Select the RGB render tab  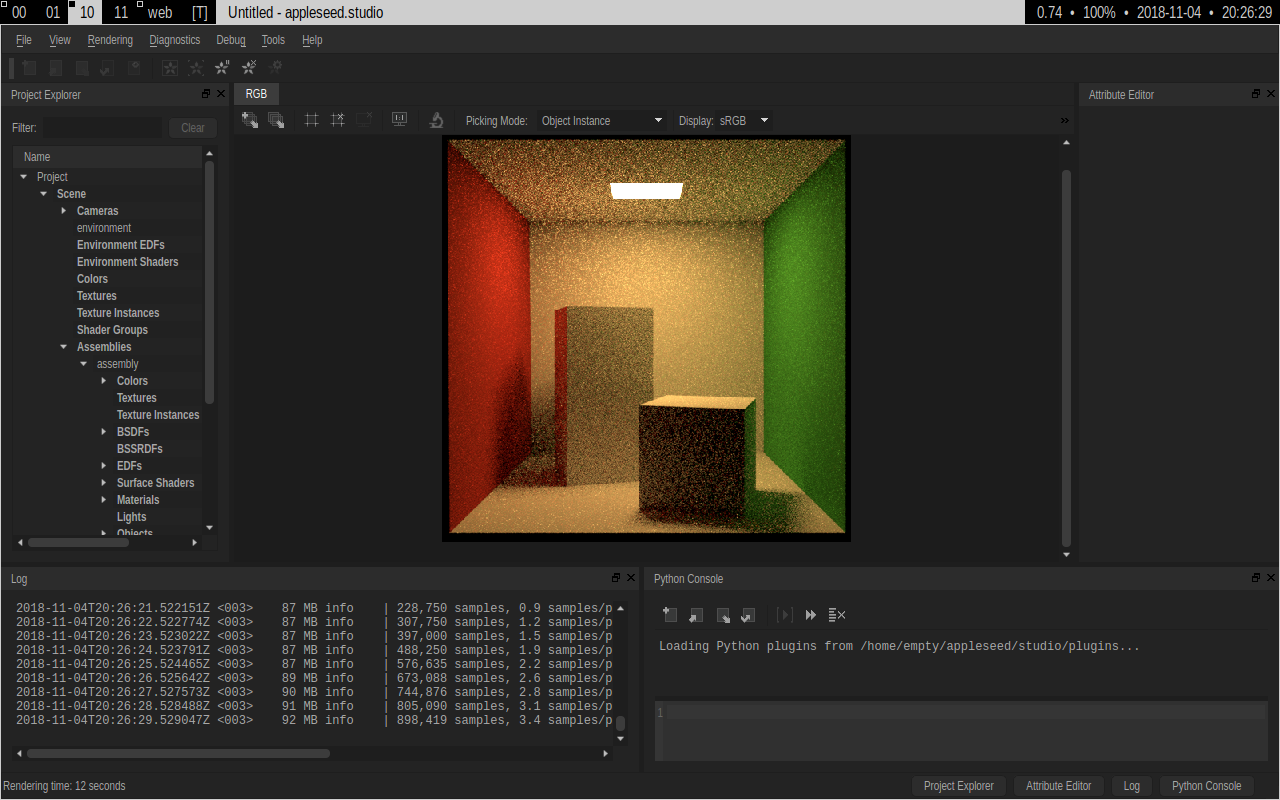pos(256,94)
